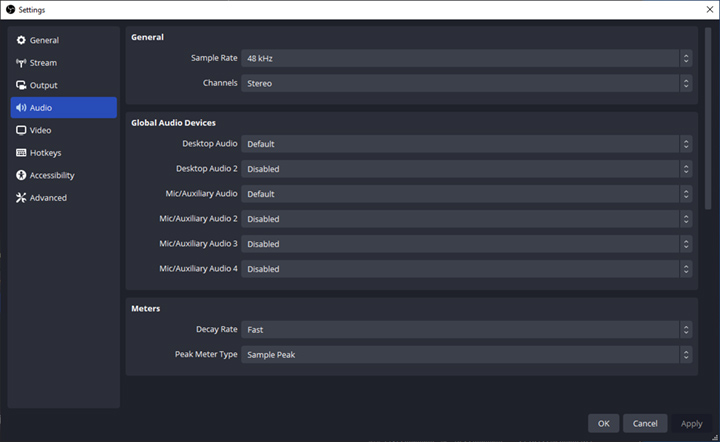The width and height of the screenshot is (720, 442).
Task: Open Hotkeys settings
Action: [64, 153]
